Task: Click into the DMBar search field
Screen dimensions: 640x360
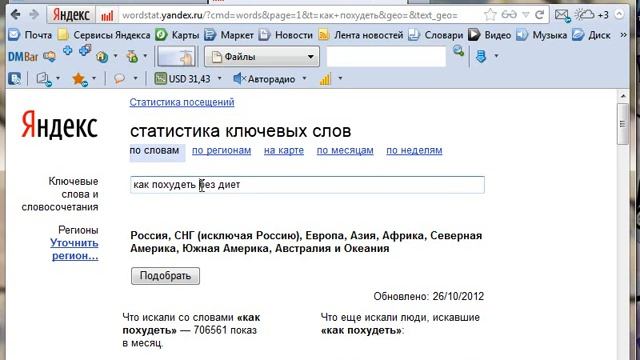Action: [386, 56]
